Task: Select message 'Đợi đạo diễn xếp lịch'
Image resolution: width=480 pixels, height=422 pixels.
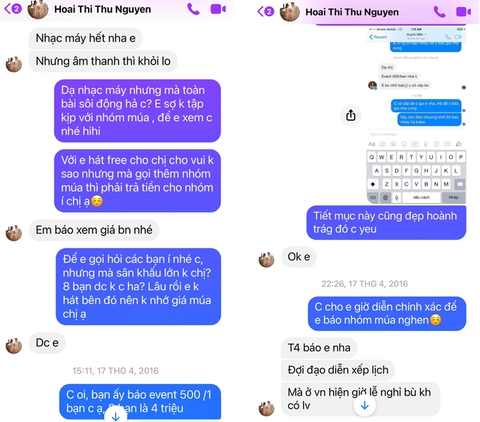Action: point(338,370)
